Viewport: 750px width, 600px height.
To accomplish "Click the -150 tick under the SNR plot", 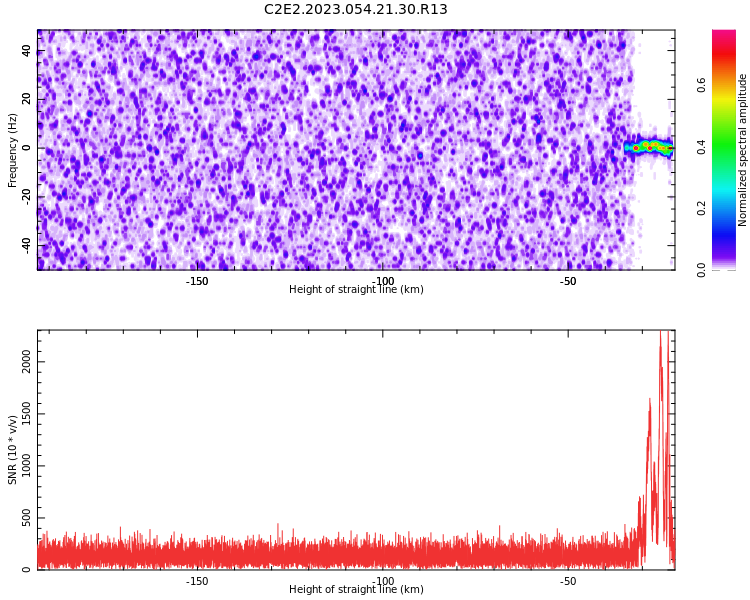I will [197, 581].
